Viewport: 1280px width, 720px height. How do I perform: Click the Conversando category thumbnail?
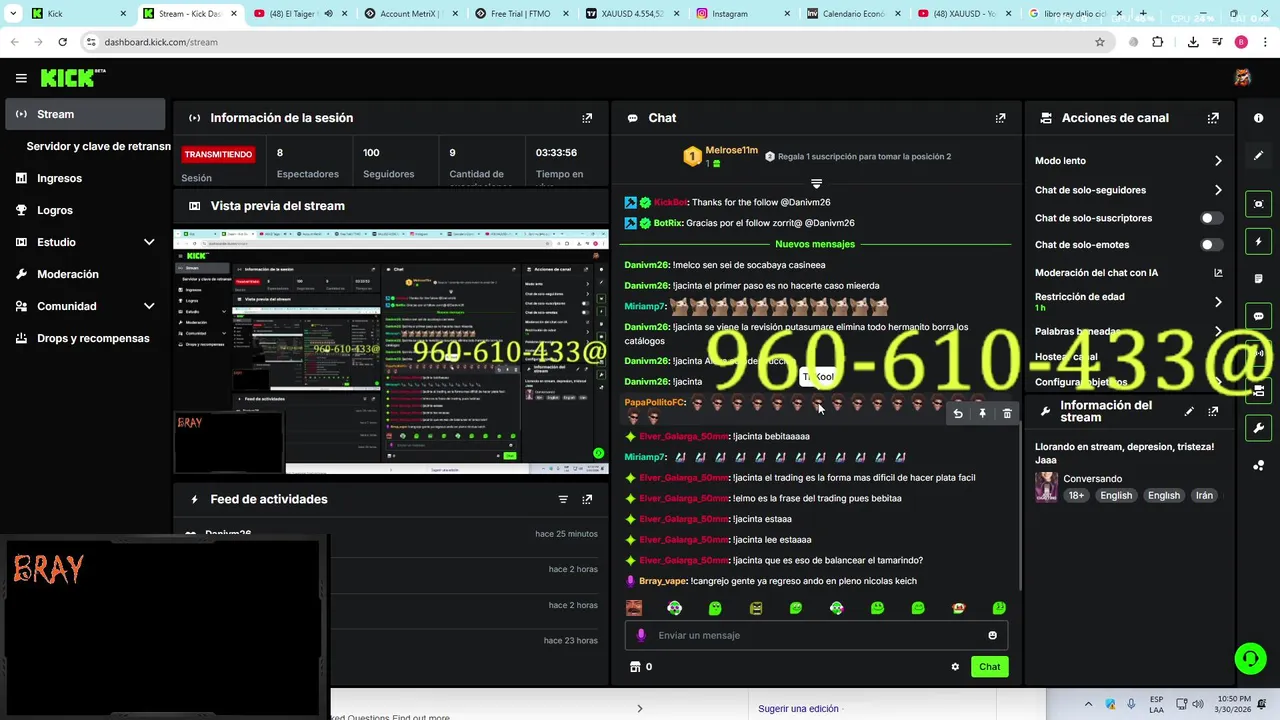tap(1046, 487)
